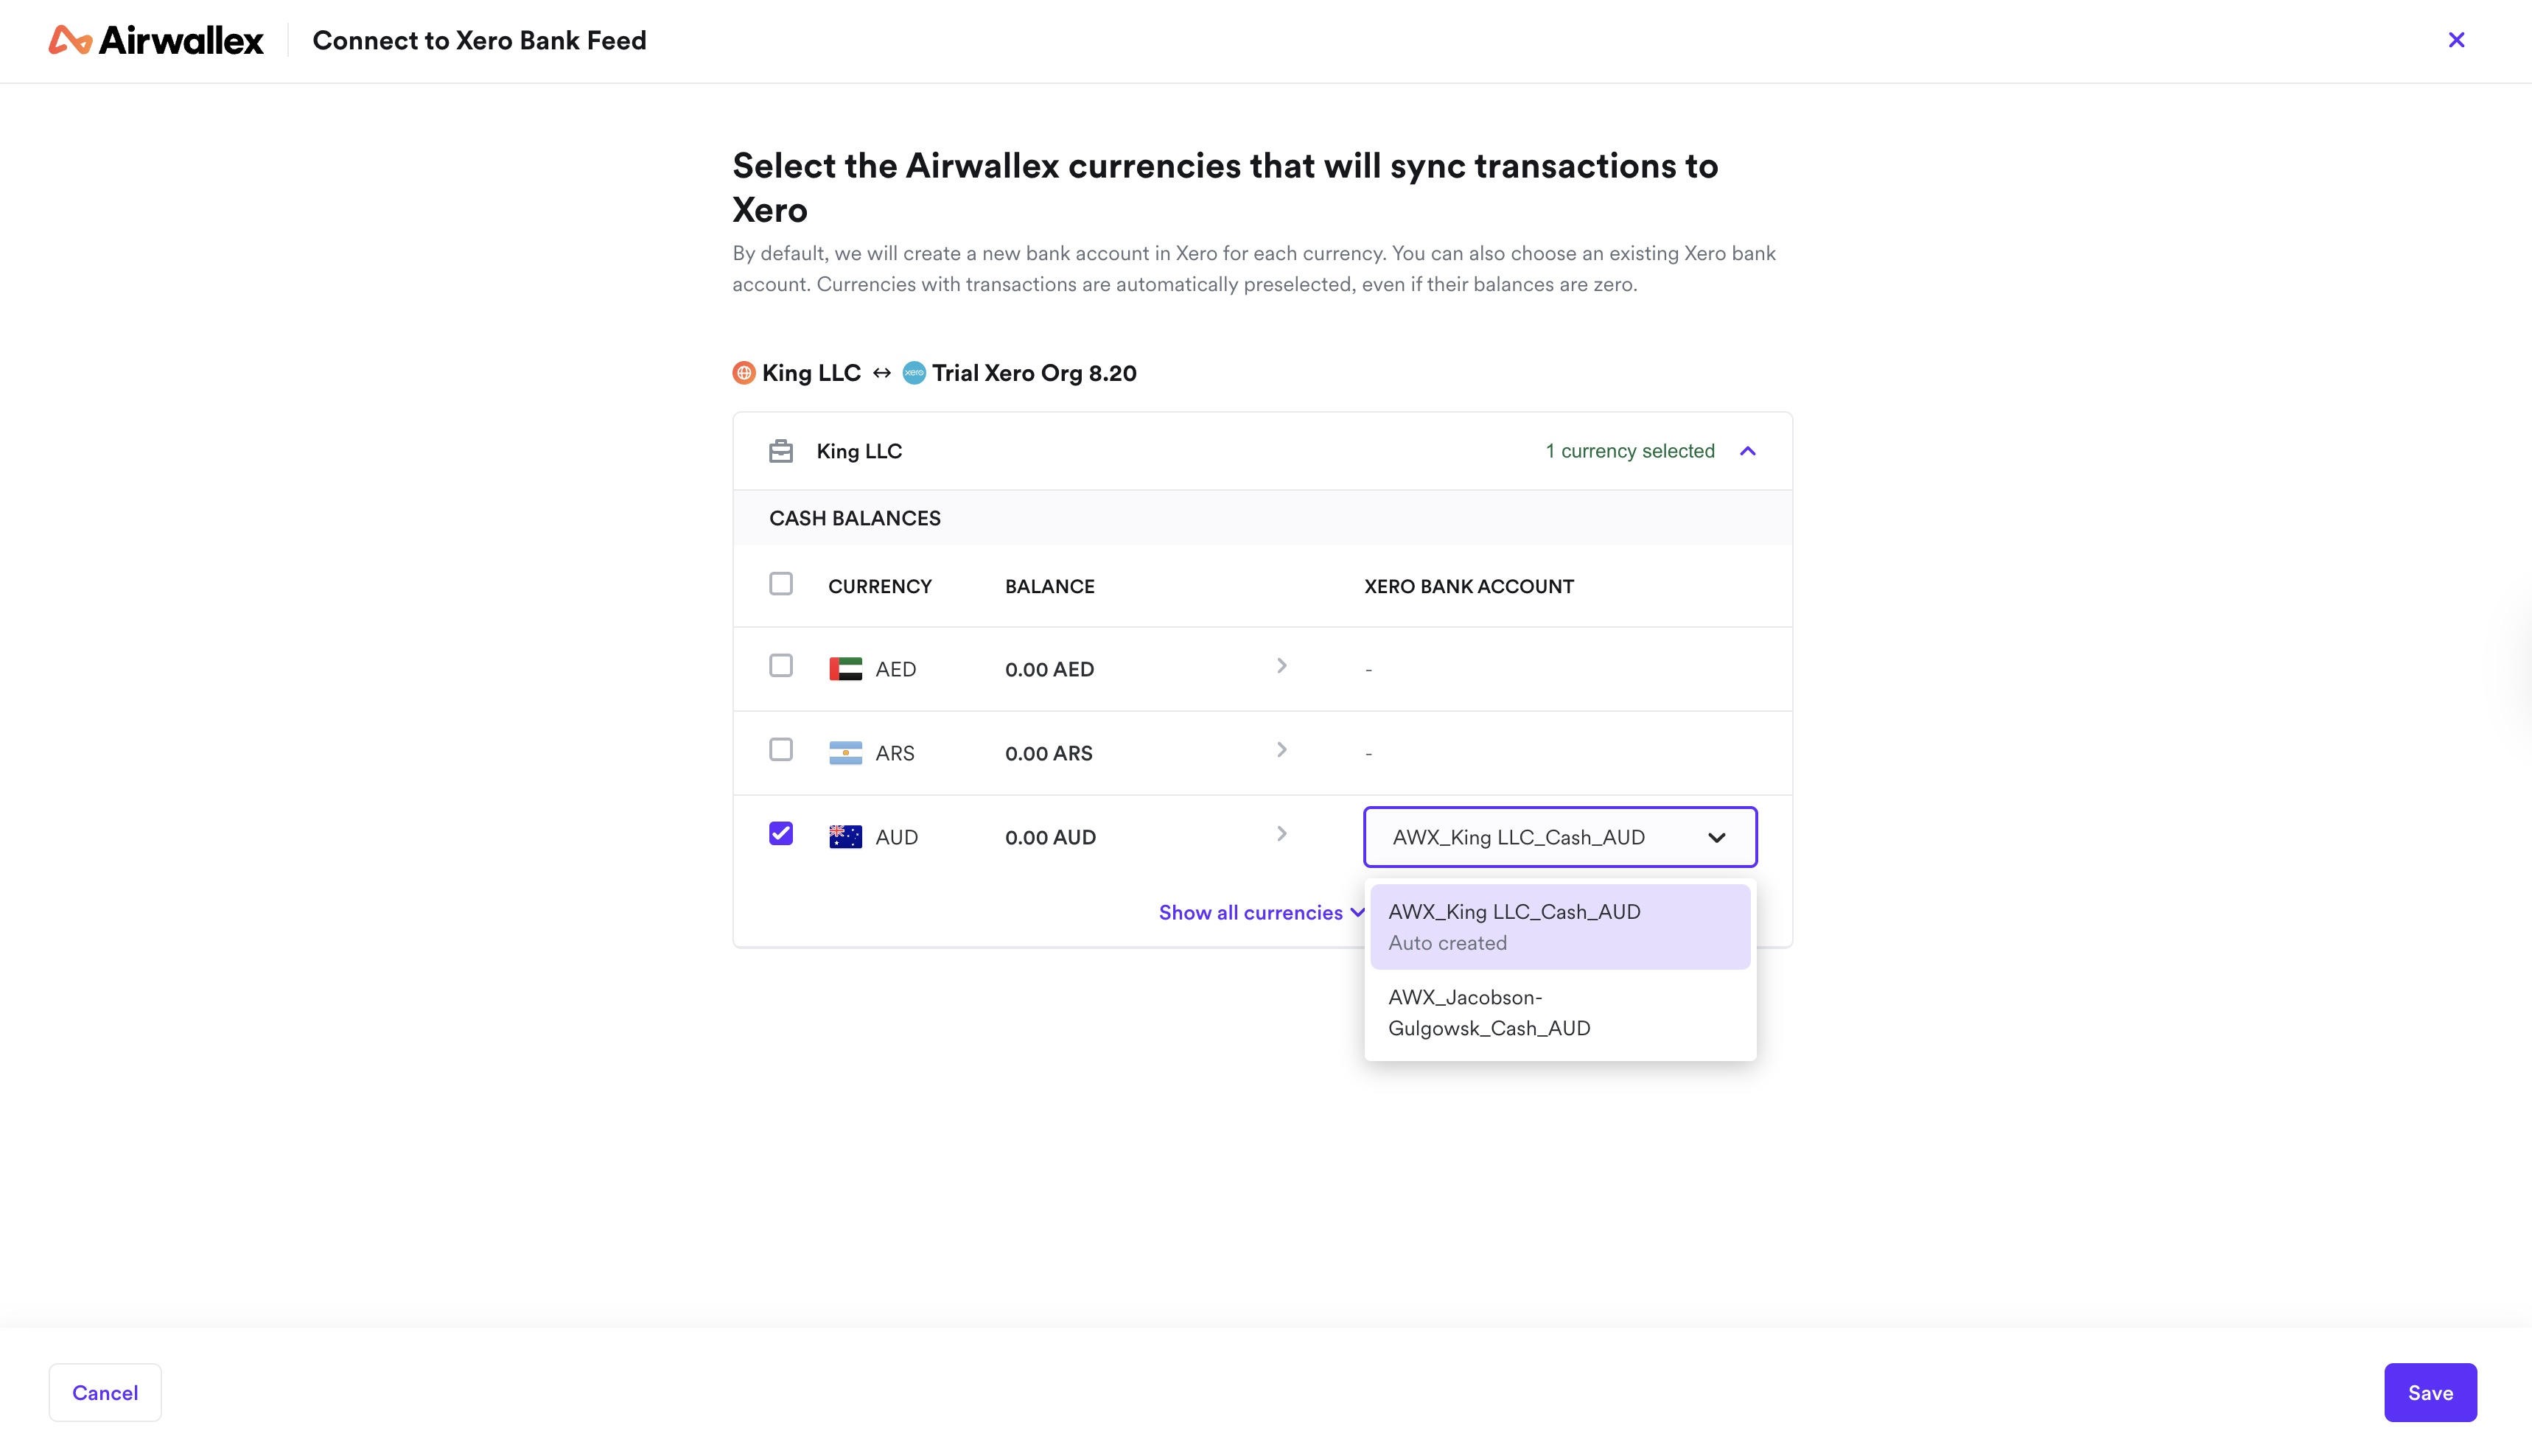Click the Airwallex logo
The width and height of the screenshot is (2532, 1456).
(156, 40)
